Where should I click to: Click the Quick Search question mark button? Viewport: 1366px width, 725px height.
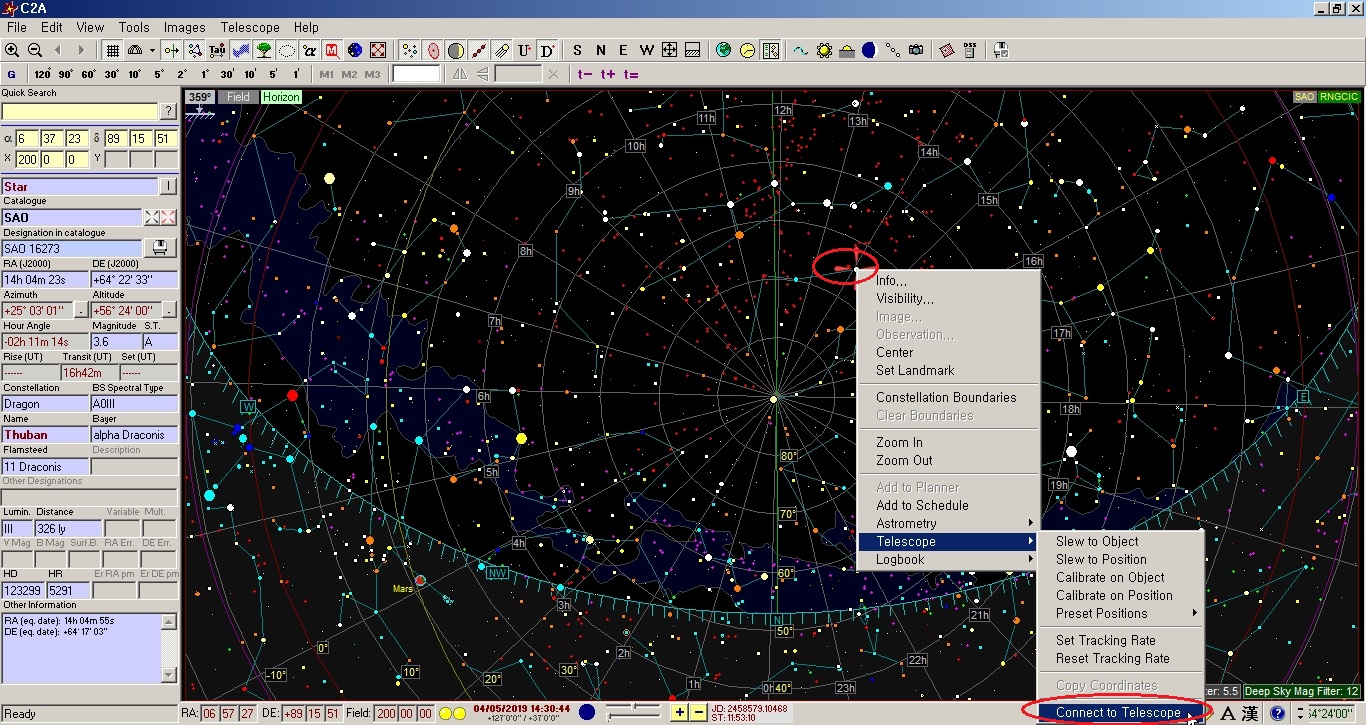(169, 111)
